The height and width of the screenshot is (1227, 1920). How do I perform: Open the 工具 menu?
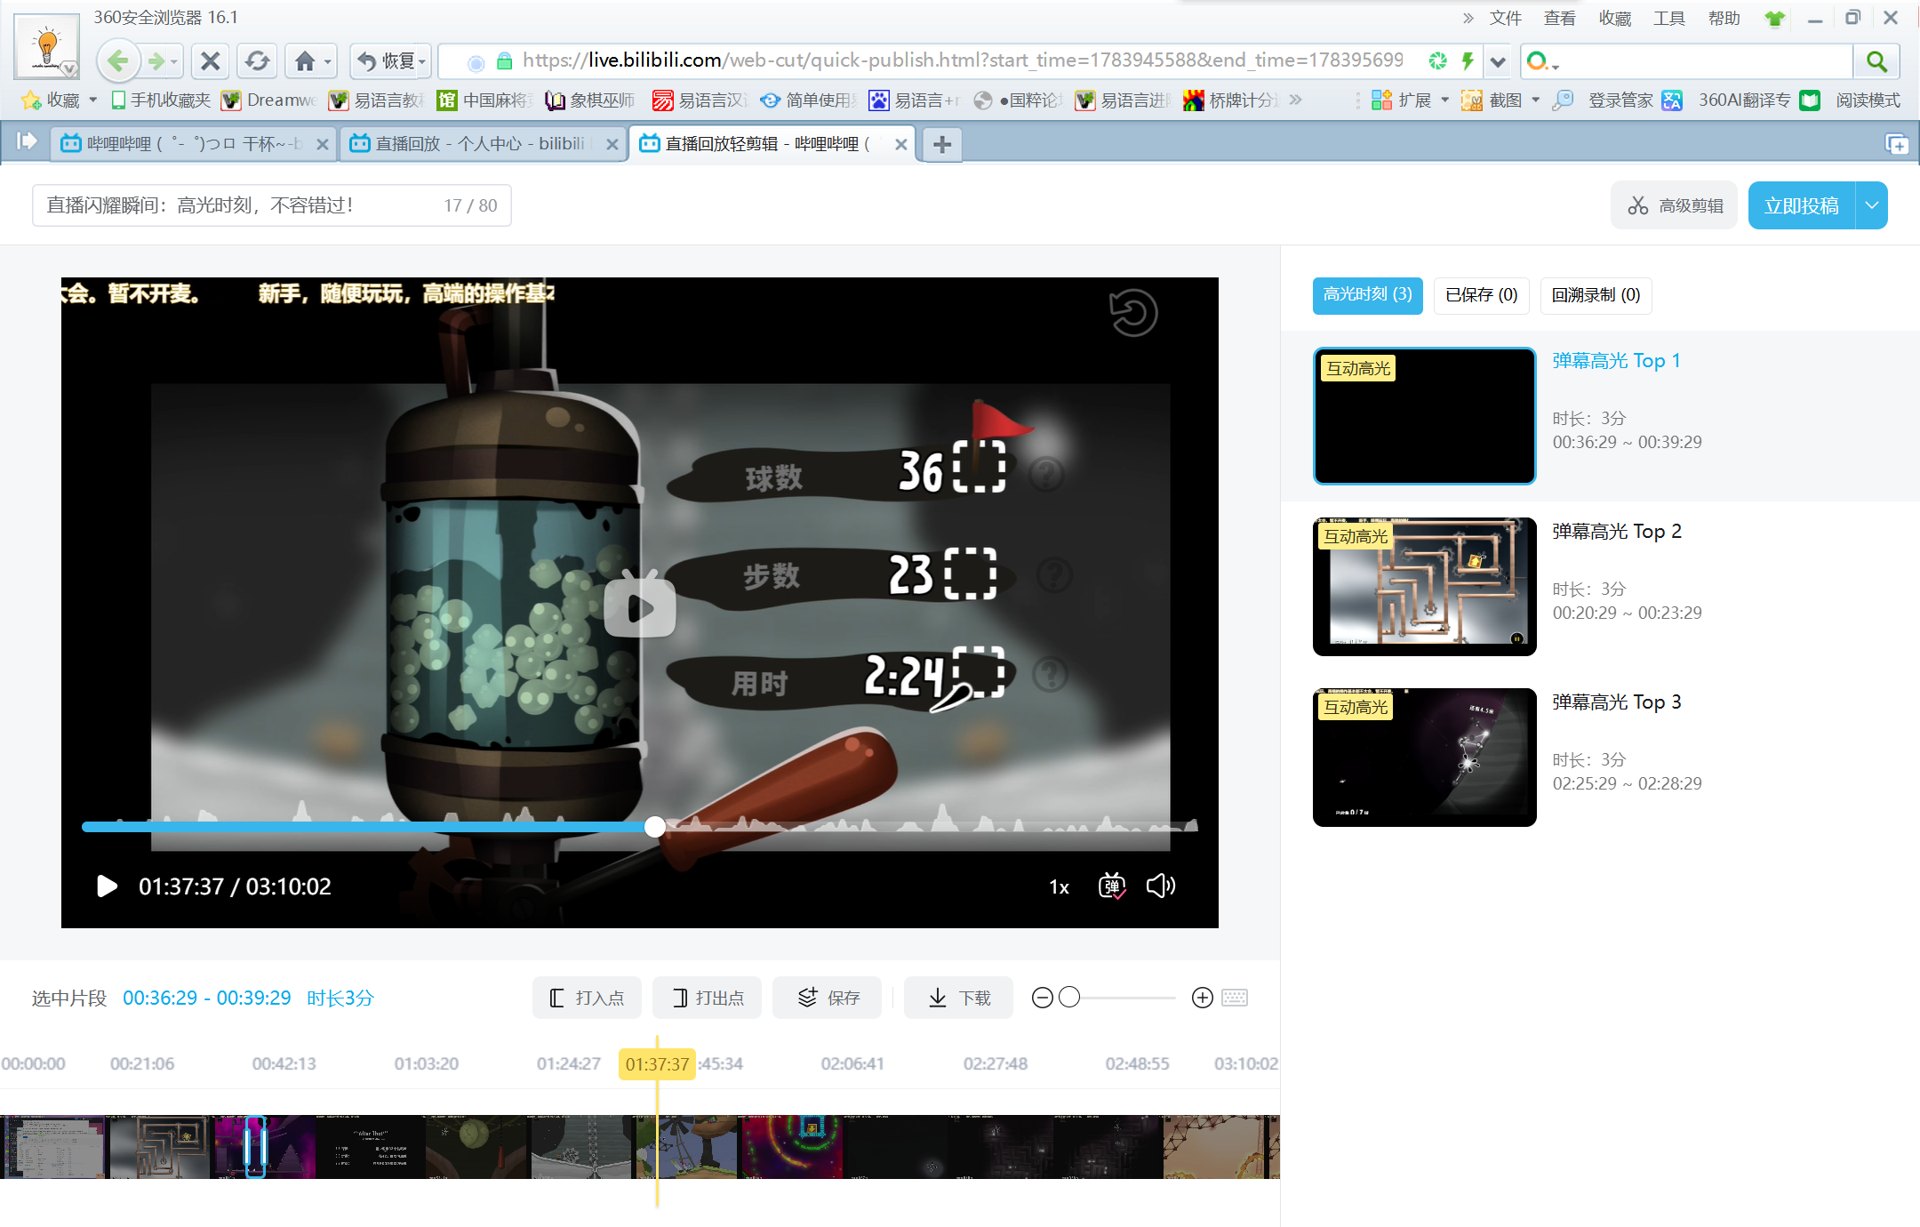pos(1668,18)
